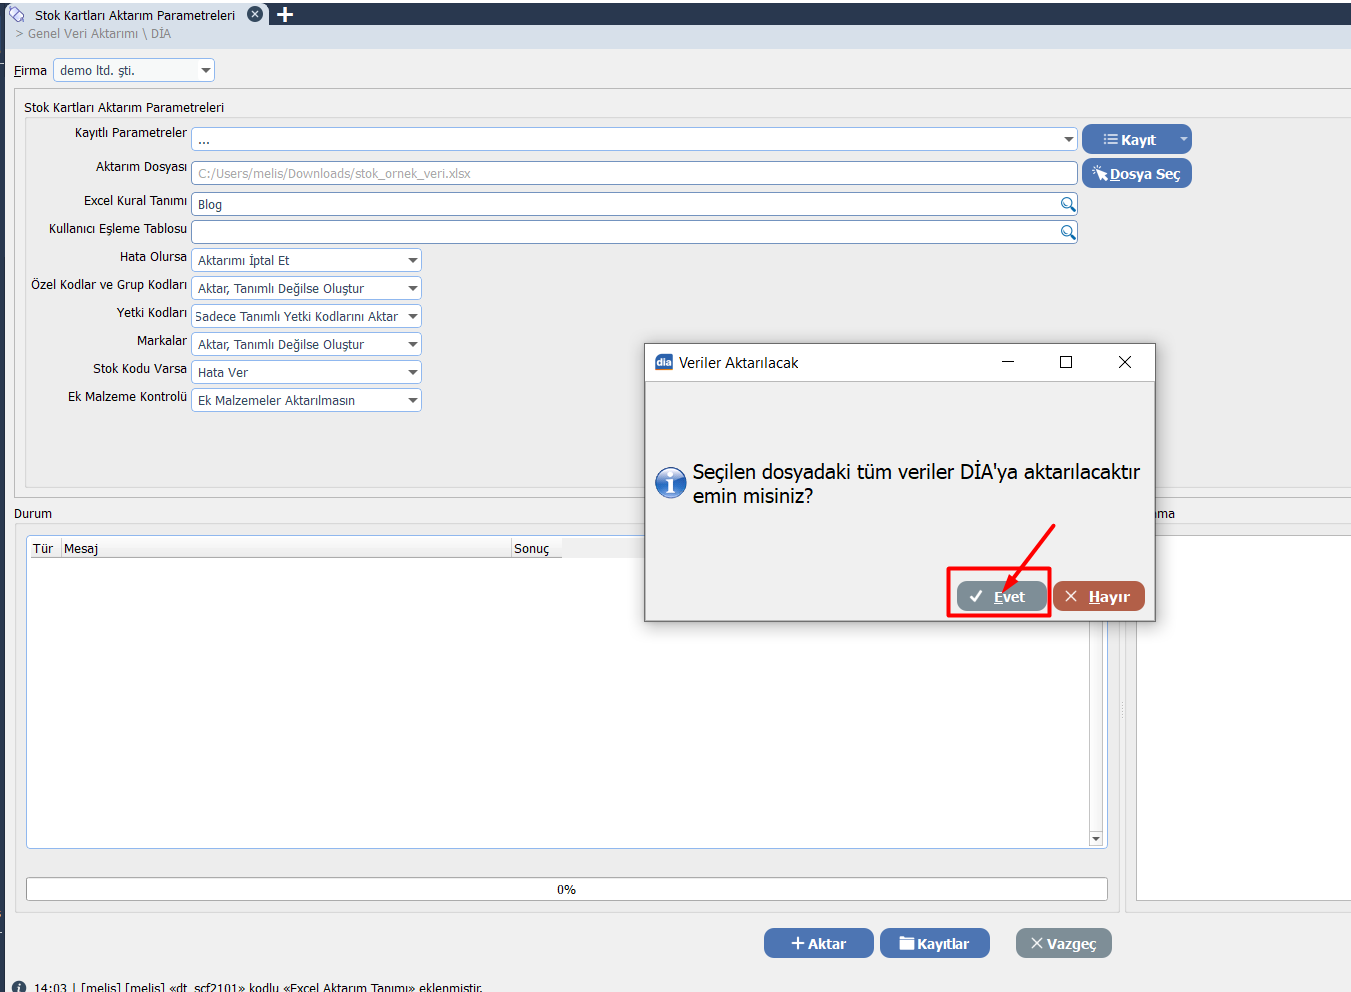Click the Dosya Seç file picker button
This screenshot has height=992, width=1351.
(1136, 174)
